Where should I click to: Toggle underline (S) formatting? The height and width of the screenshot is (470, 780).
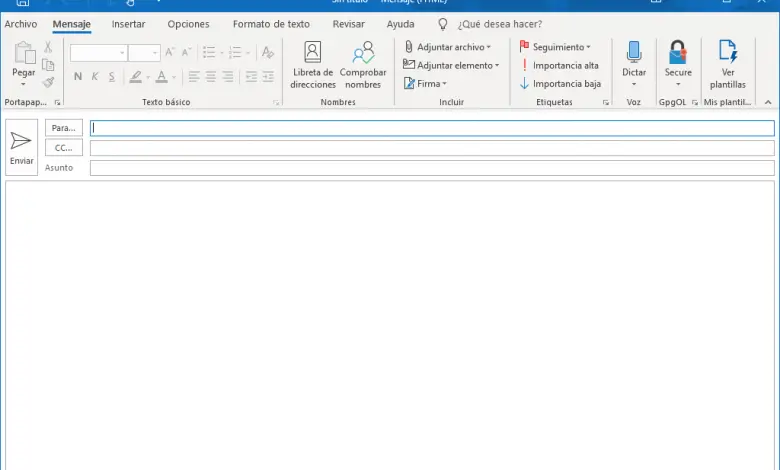[x=111, y=77]
